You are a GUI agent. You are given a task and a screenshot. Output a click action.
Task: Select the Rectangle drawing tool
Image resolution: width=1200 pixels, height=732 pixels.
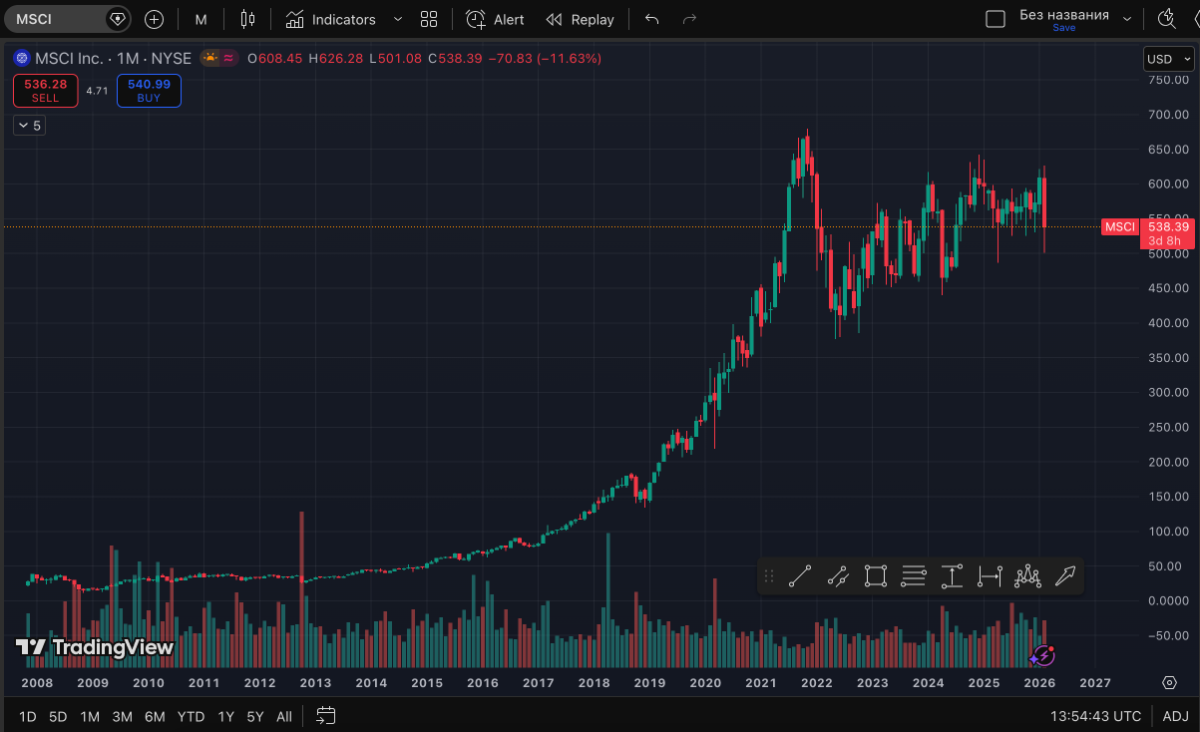(875, 577)
